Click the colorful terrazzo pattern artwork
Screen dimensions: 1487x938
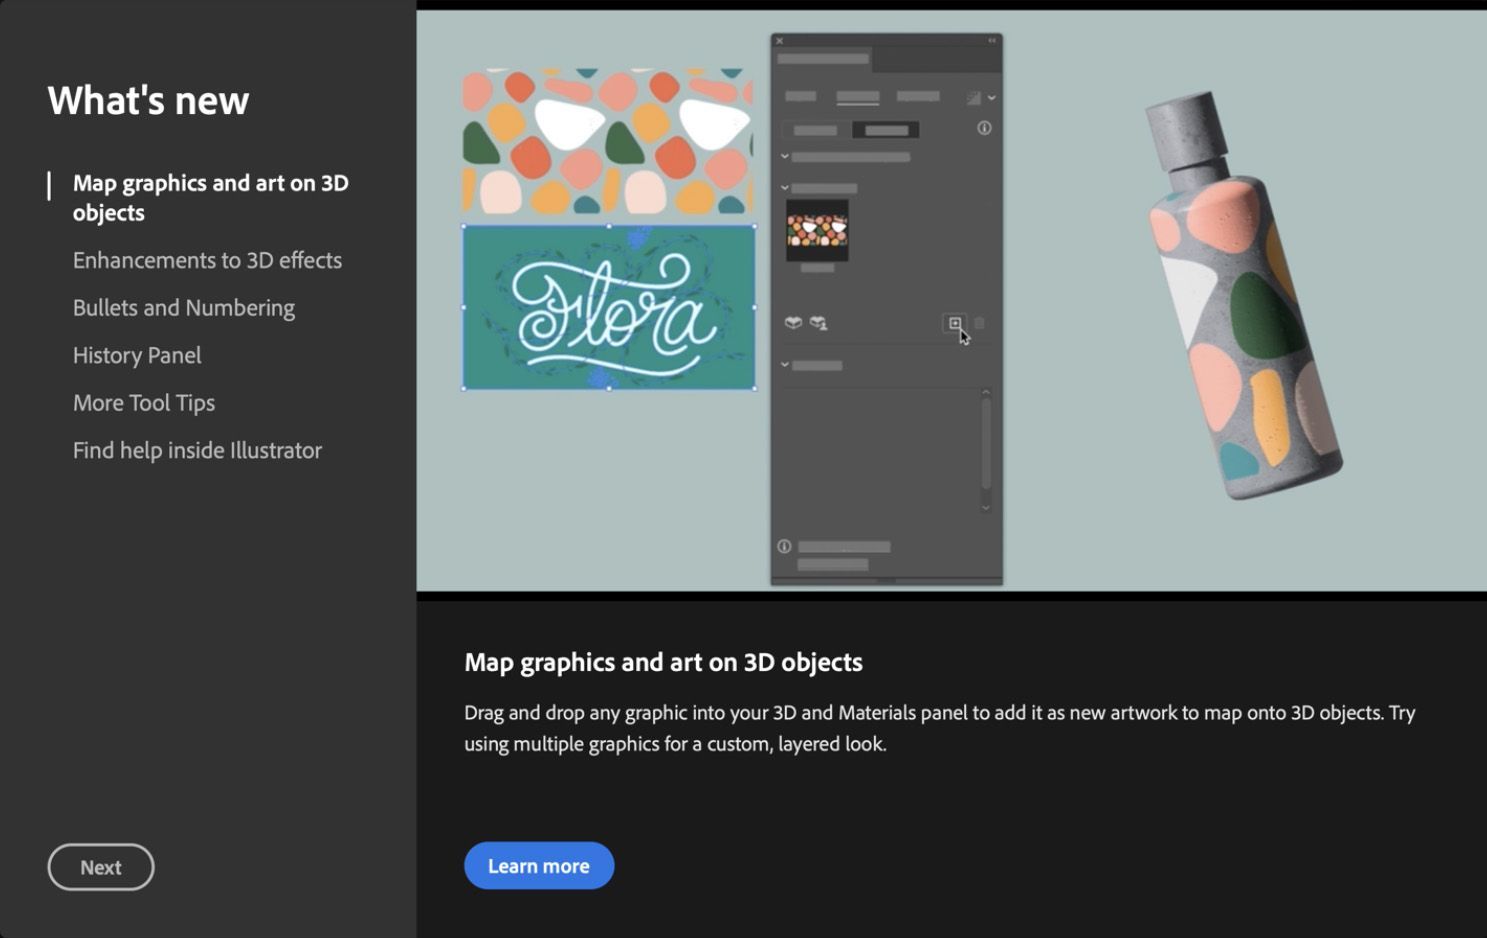(x=607, y=141)
